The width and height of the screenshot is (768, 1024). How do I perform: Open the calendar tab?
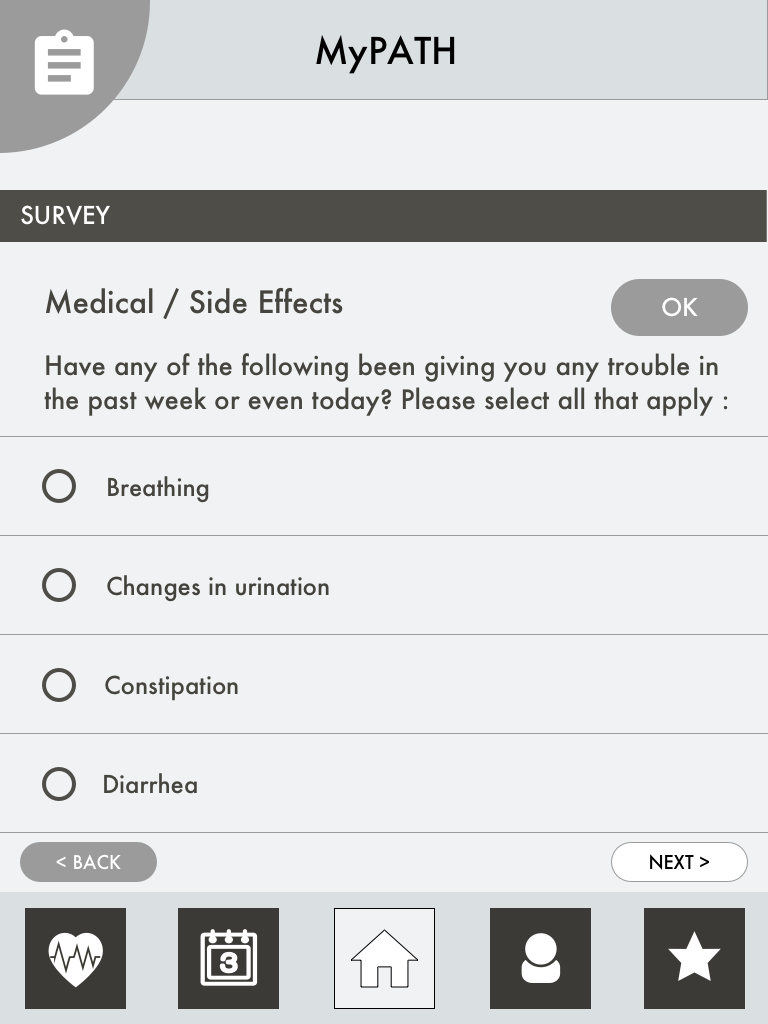point(229,958)
